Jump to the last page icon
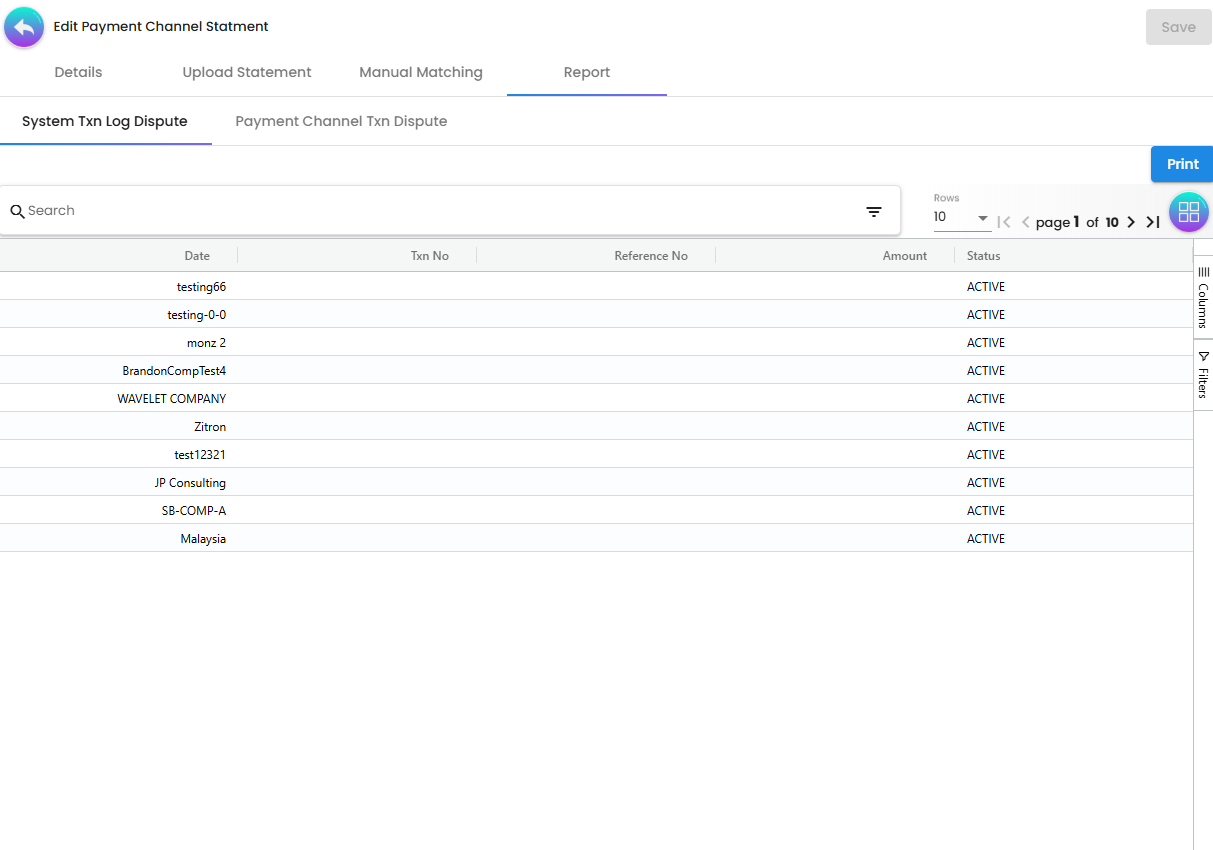The height and width of the screenshot is (850, 1213). [1153, 222]
